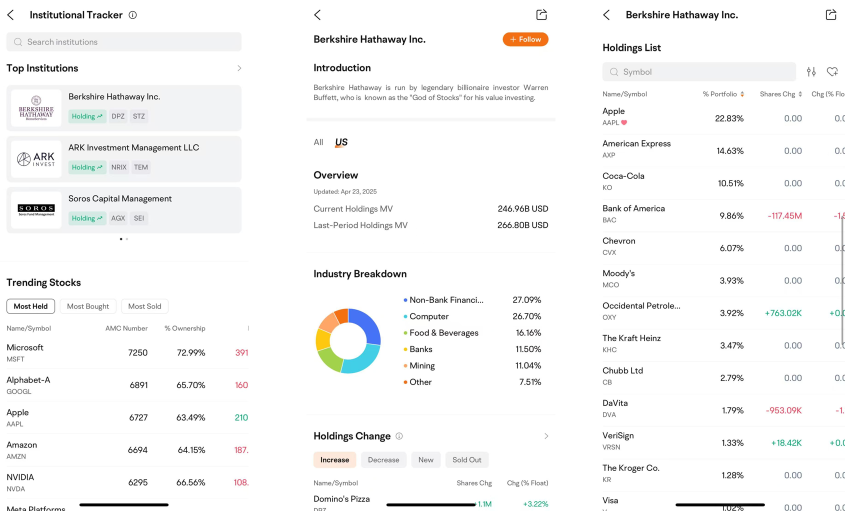
Task: Open Chevron CVX holding
Action: [723, 249]
